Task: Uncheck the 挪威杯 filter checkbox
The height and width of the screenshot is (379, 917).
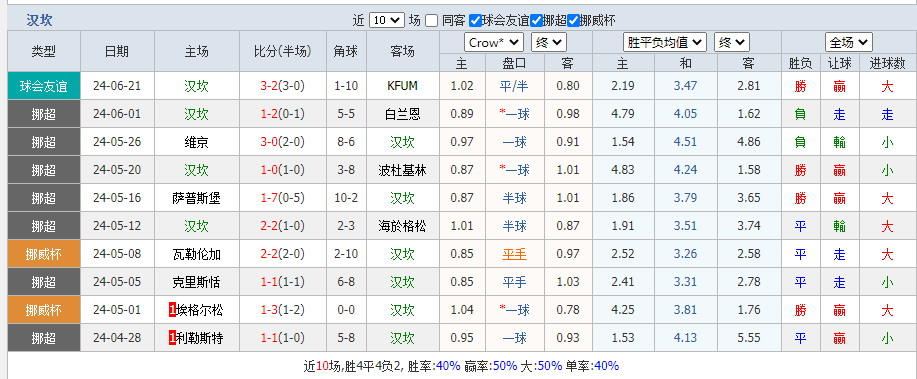Action: 573,20
